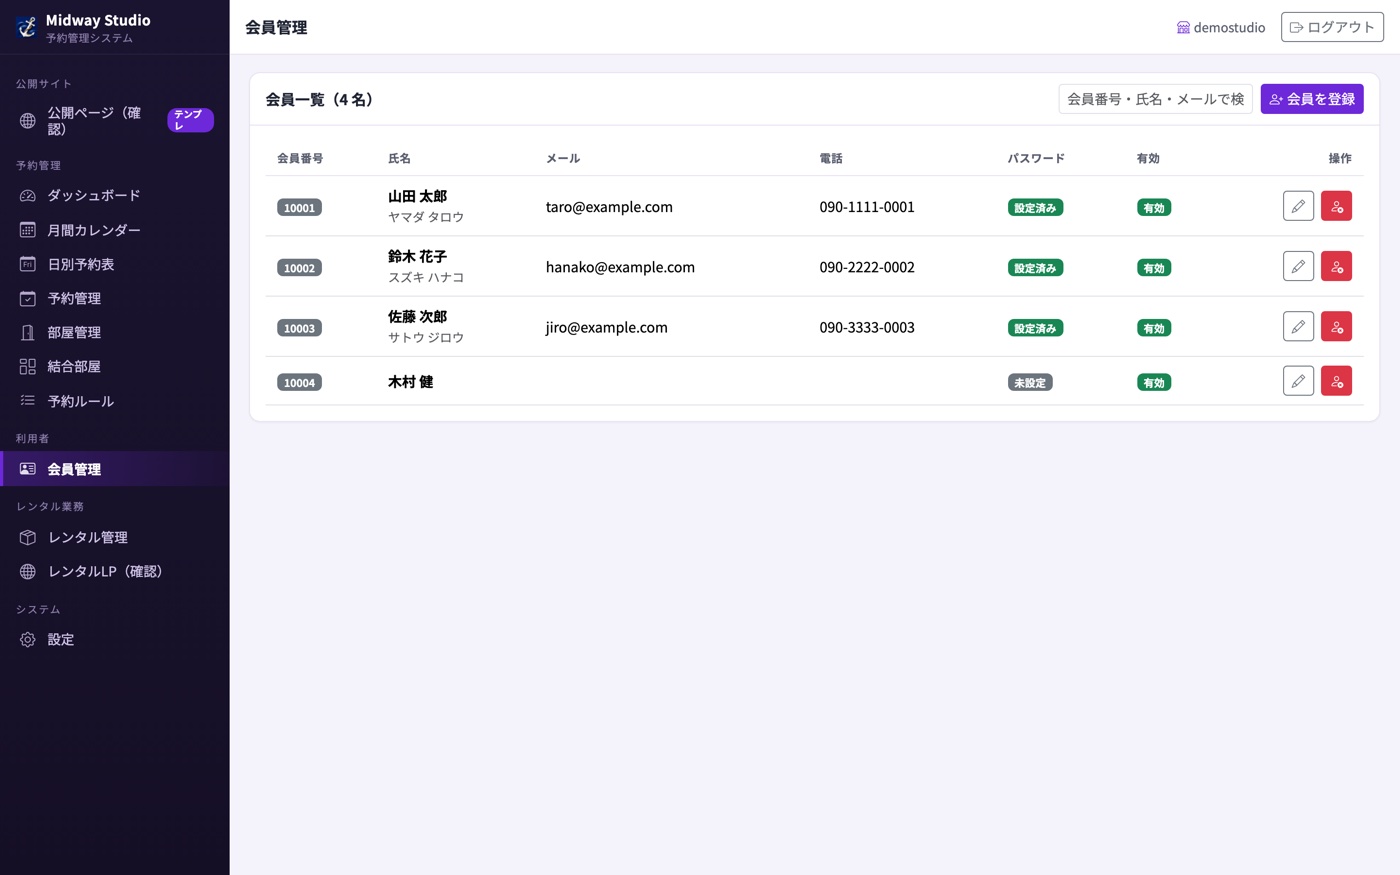Edit member 木村 健 using pencil icon

pyautogui.click(x=1298, y=381)
